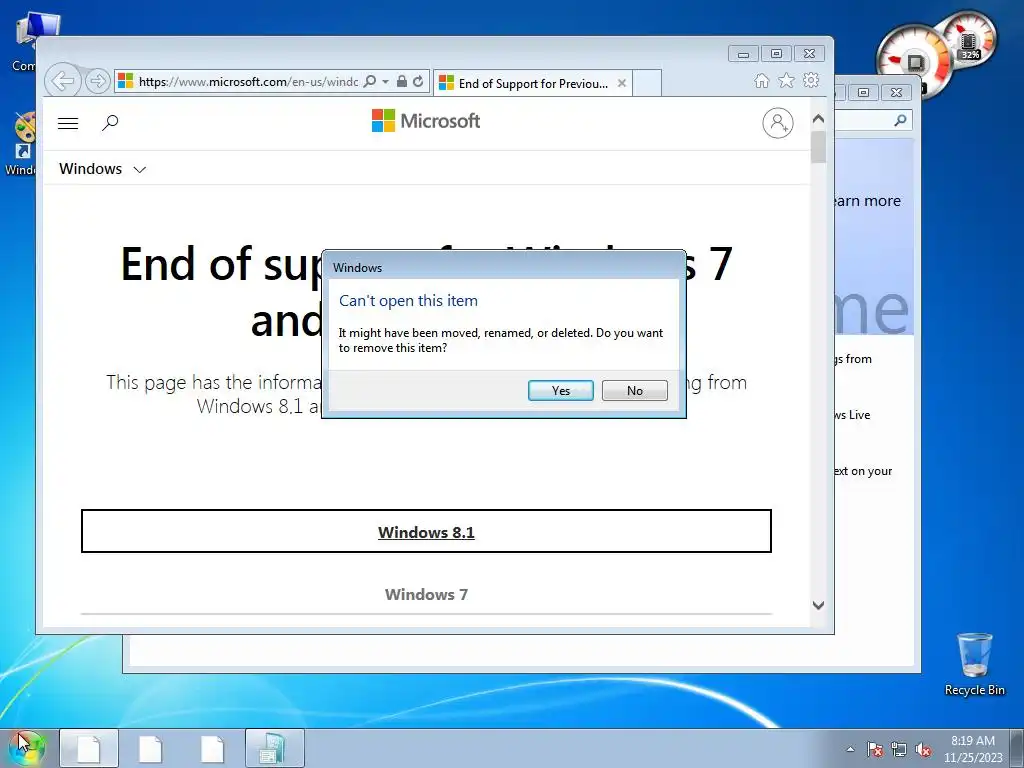Close the background window behind Internet Explorer

(897, 93)
